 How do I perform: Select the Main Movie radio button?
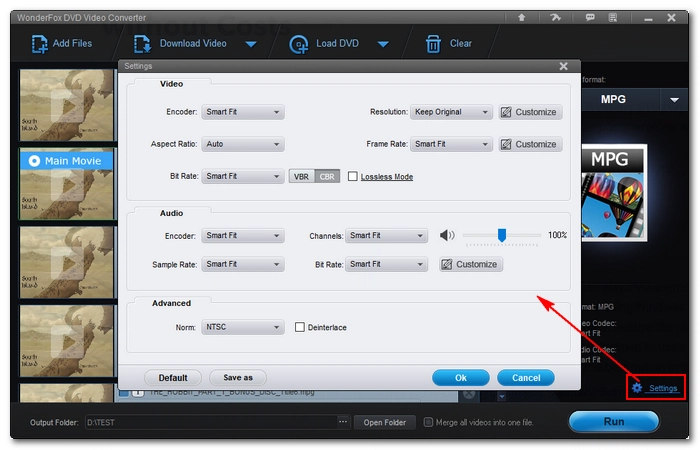pos(34,161)
